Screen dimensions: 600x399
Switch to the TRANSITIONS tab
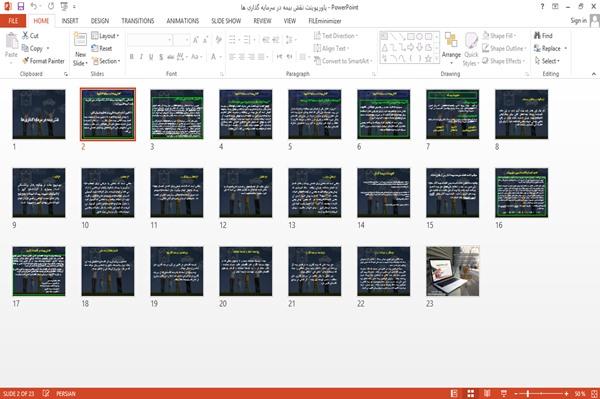[138, 21]
